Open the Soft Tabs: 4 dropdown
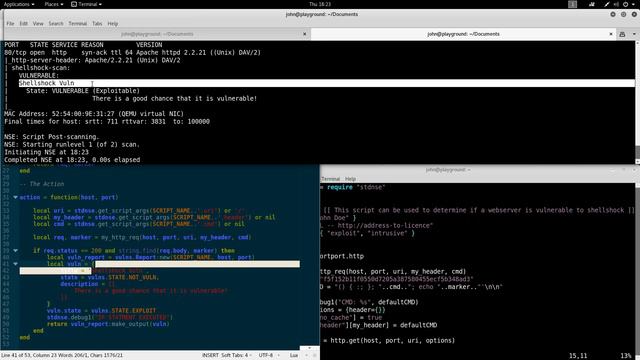This screenshot has width=640, height=360. 236,356
